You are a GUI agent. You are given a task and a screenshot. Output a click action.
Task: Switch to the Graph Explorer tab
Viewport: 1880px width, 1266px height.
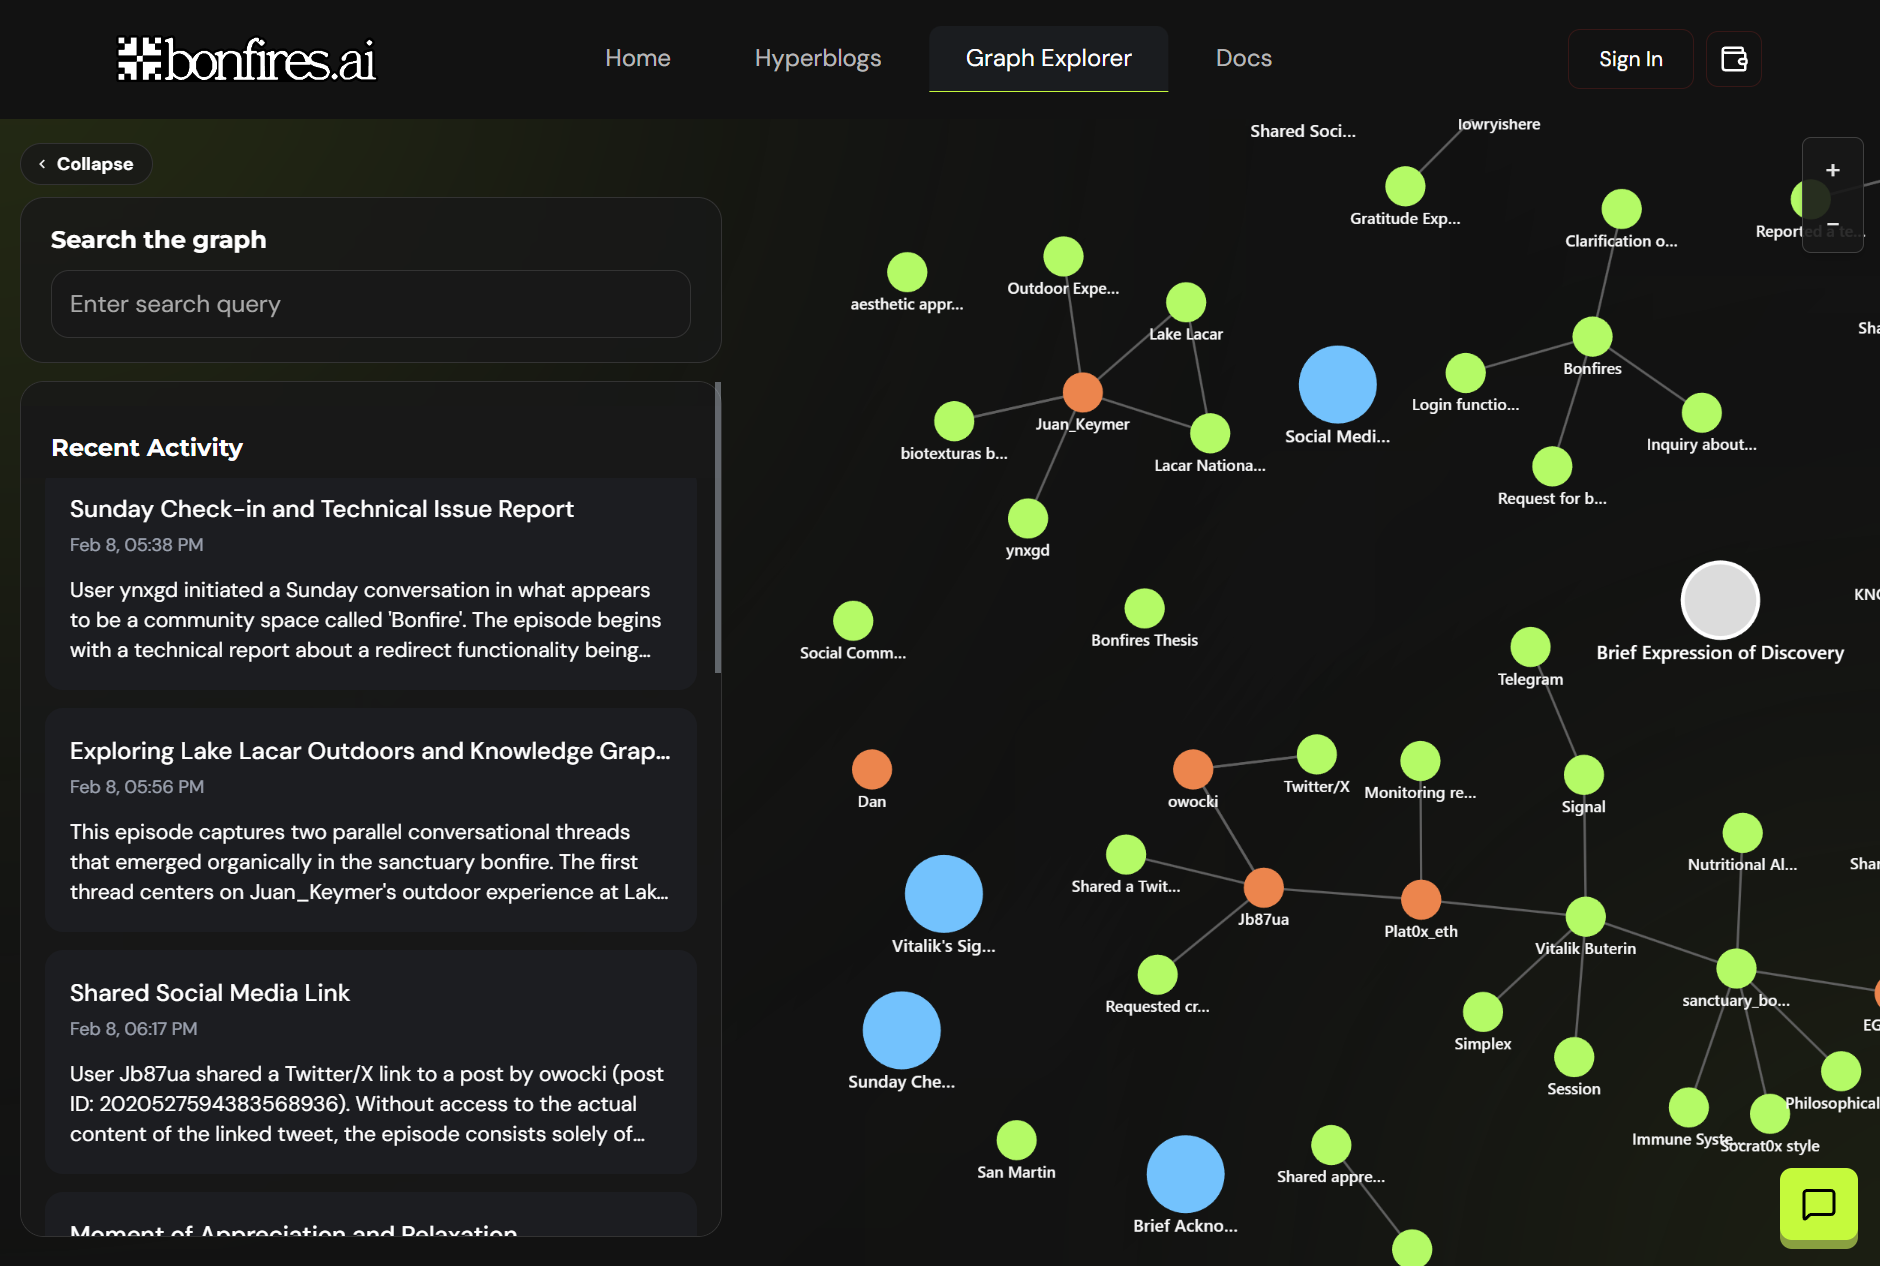[x=1048, y=59]
